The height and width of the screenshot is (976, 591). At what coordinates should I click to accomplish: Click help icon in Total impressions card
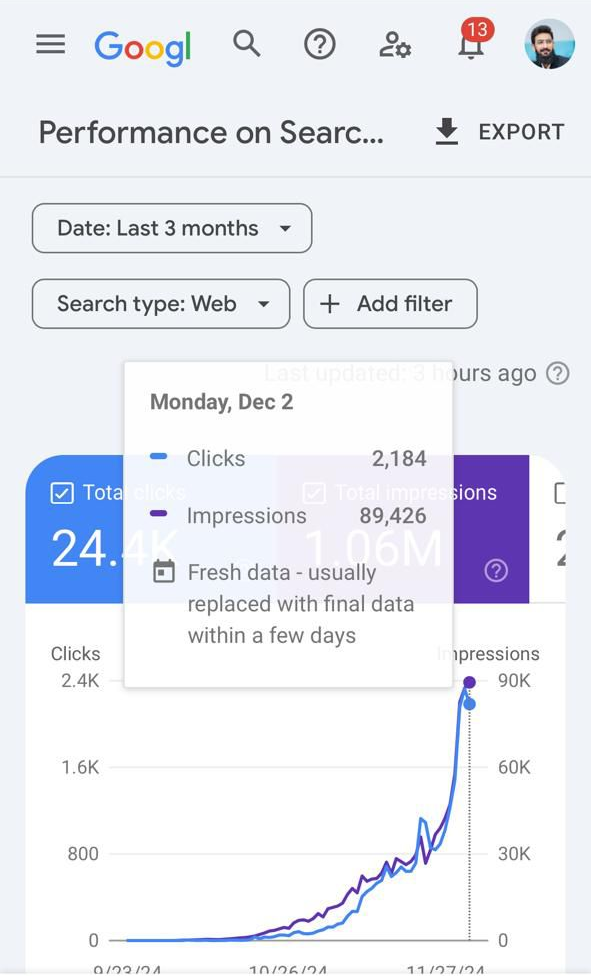[496, 571]
